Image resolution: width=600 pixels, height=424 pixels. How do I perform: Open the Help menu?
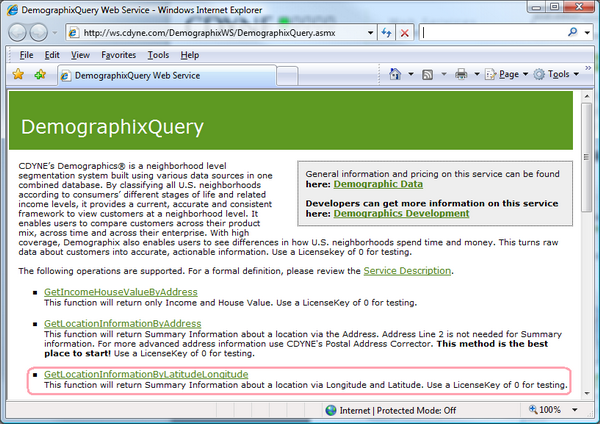pyautogui.click(x=190, y=55)
